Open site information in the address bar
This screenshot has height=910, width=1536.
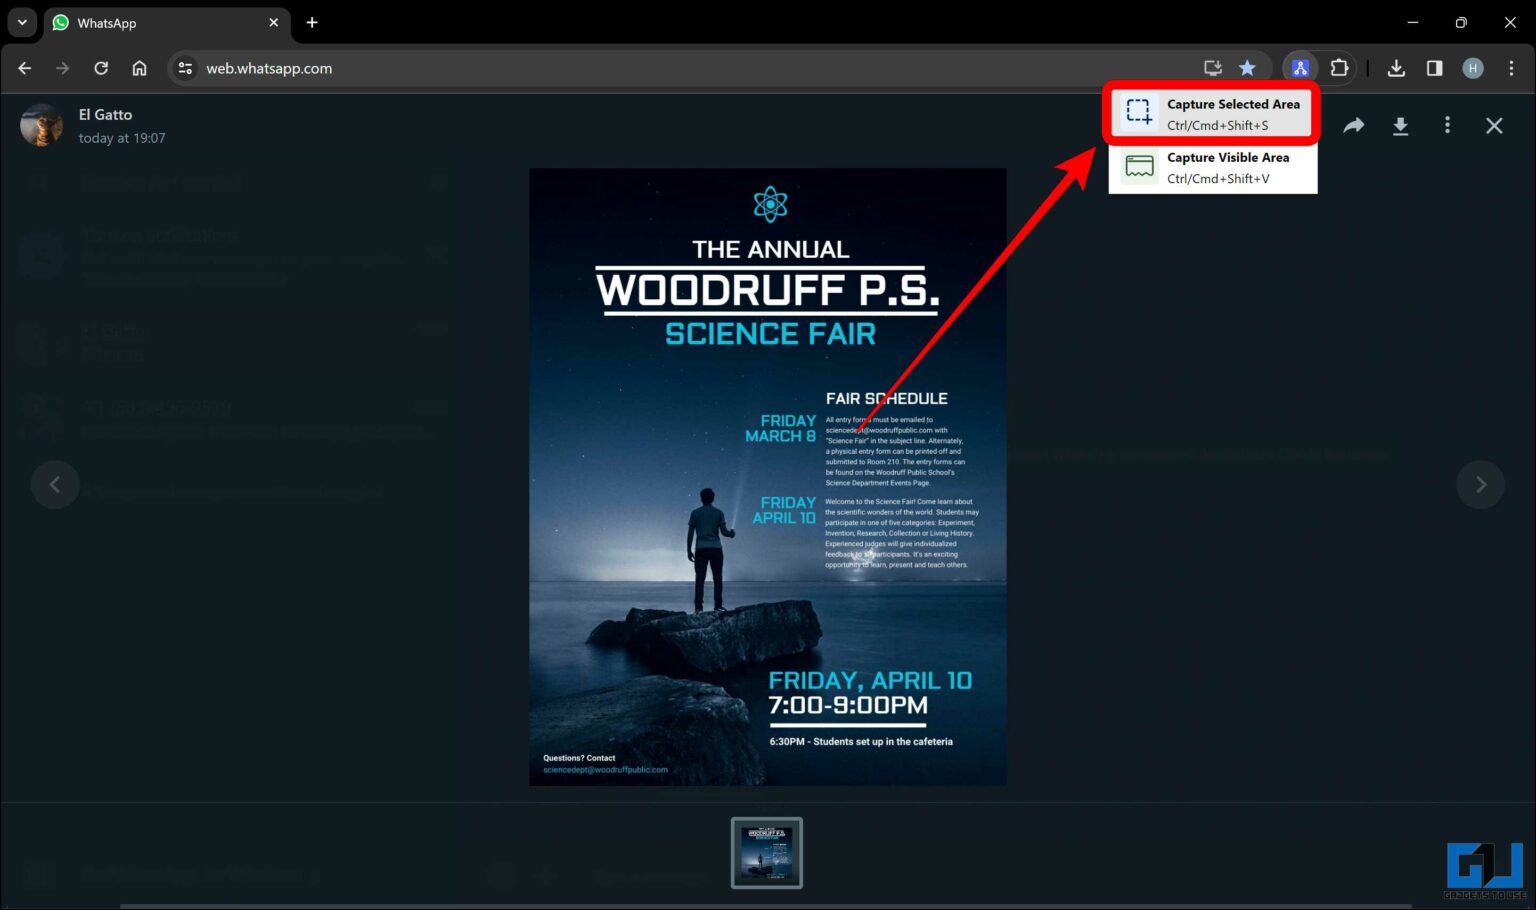coord(184,68)
